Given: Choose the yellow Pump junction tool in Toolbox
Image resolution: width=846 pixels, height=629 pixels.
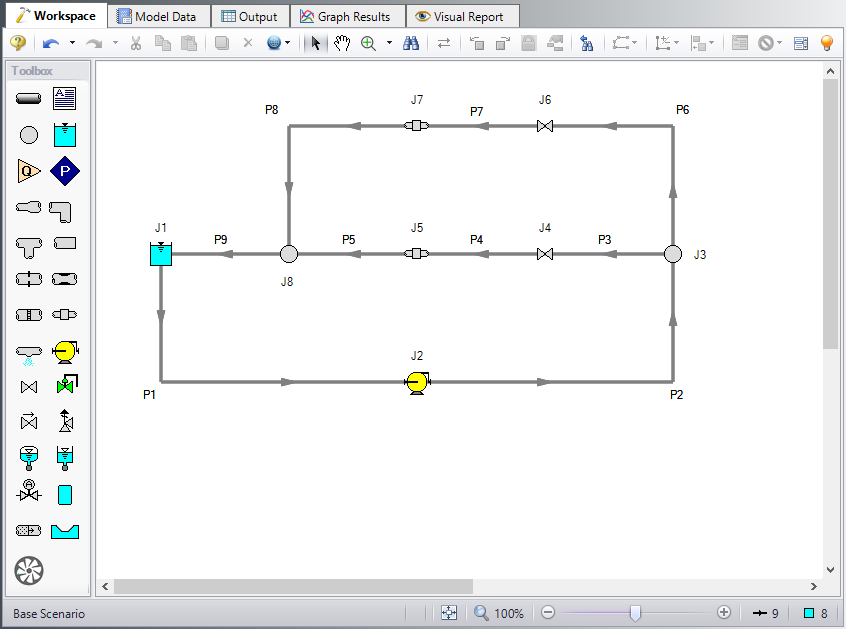Looking at the screenshot, I should pyautogui.click(x=65, y=351).
